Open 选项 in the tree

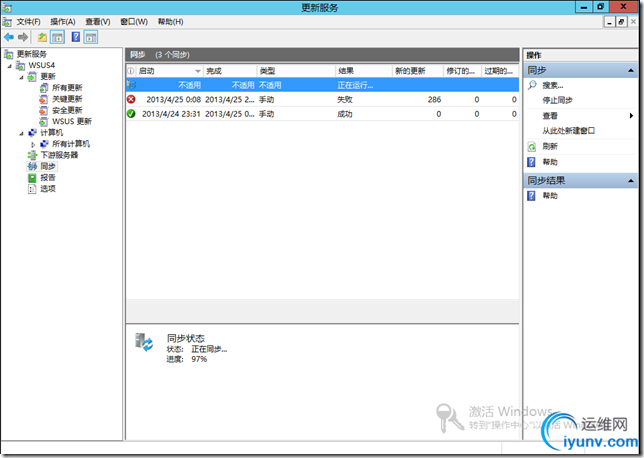click(48, 189)
